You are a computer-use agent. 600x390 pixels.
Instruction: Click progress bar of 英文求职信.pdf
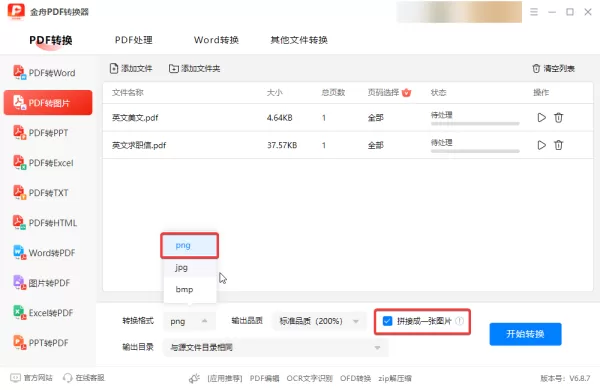(475, 151)
